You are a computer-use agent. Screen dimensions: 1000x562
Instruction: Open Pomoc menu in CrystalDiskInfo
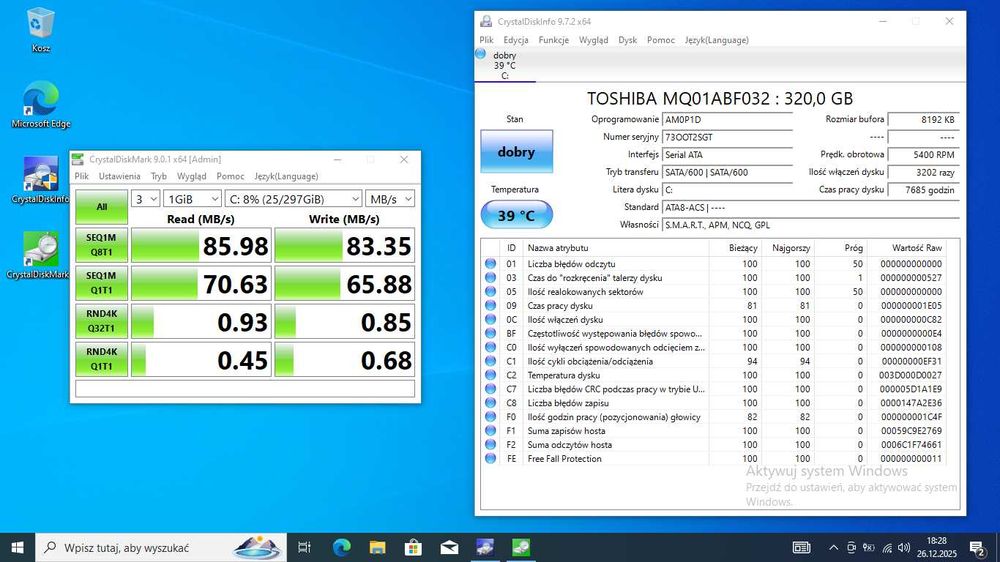pyautogui.click(x=661, y=40)
